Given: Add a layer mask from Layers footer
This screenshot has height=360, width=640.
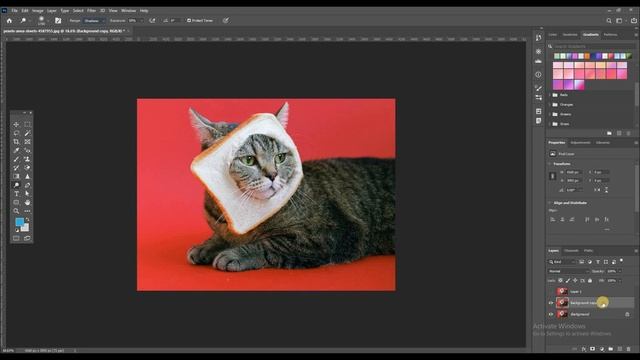Looking at the screenshot, I should pyautogui.click(x=592, y=349).
